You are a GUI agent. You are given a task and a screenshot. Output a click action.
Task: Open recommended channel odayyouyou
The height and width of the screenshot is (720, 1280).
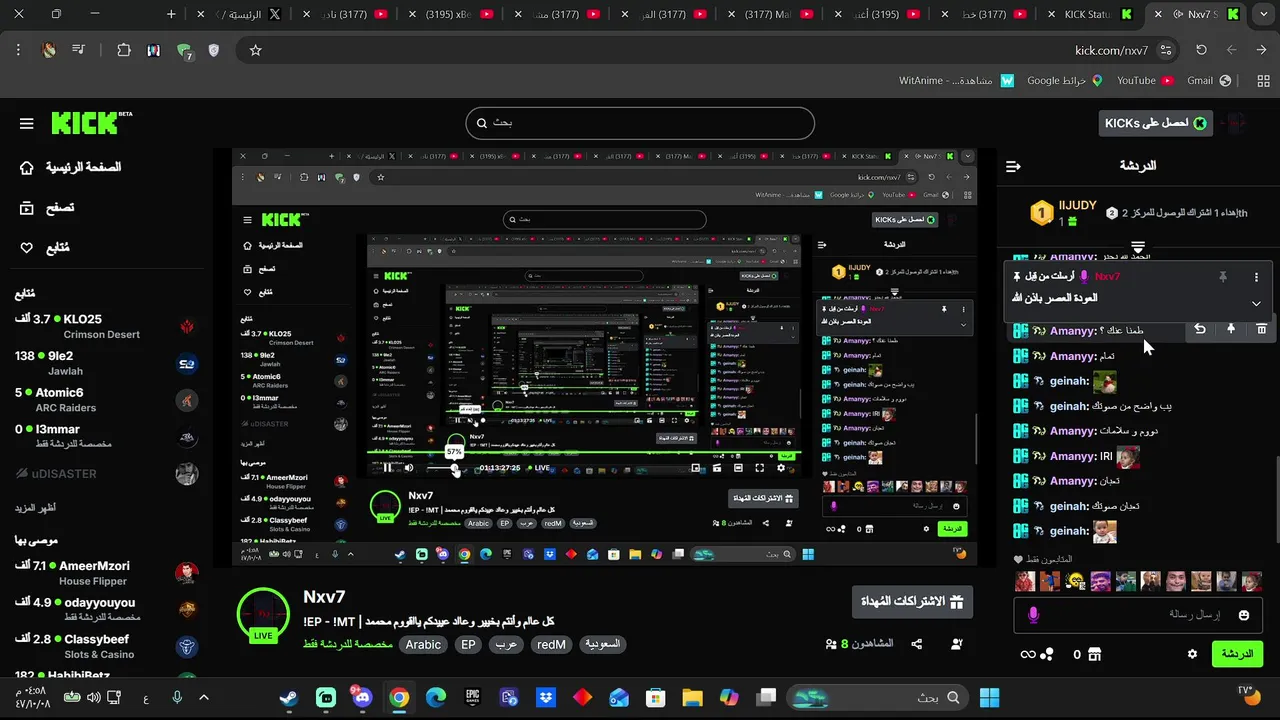pyautogui.click(x=106, y=610)
